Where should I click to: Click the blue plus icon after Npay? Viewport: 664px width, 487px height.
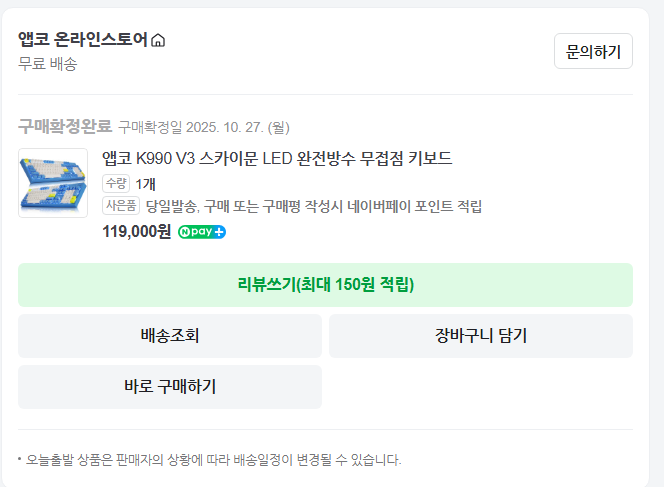(219, 232)
